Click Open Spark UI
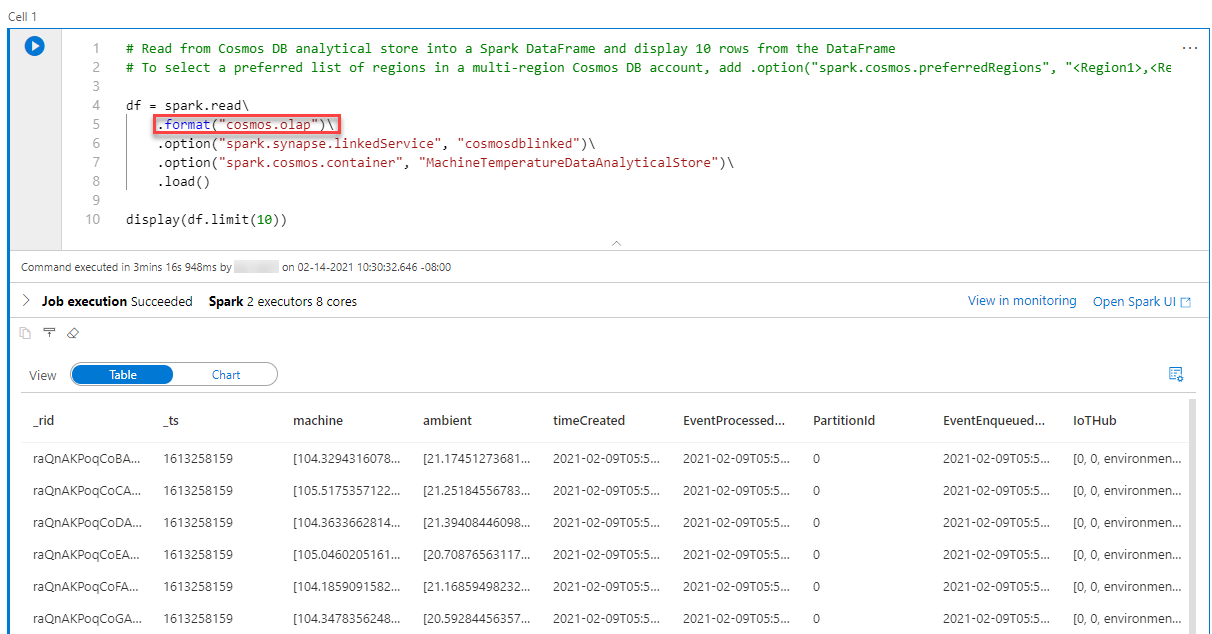The image size is (1212, 634). coord(1135,300)
